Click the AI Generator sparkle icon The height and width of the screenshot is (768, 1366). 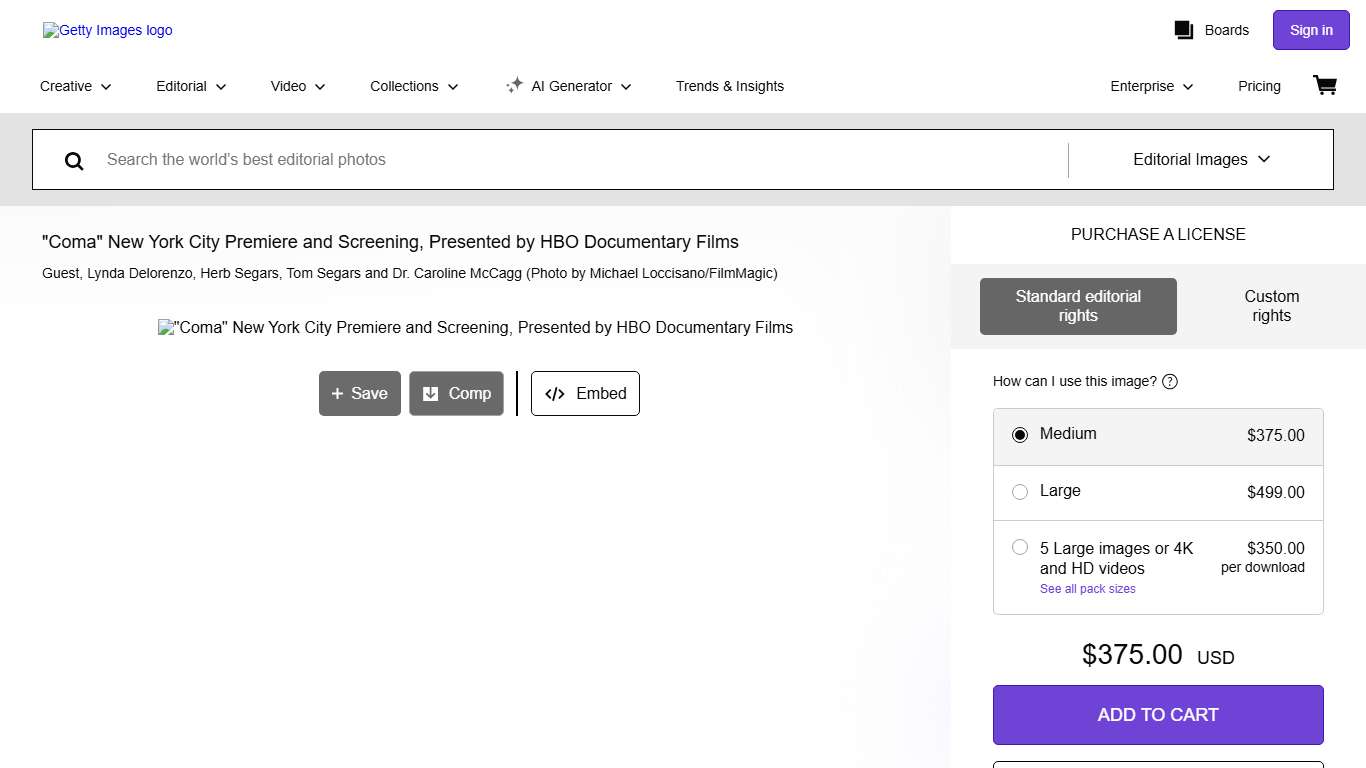[x=514, y=86]
